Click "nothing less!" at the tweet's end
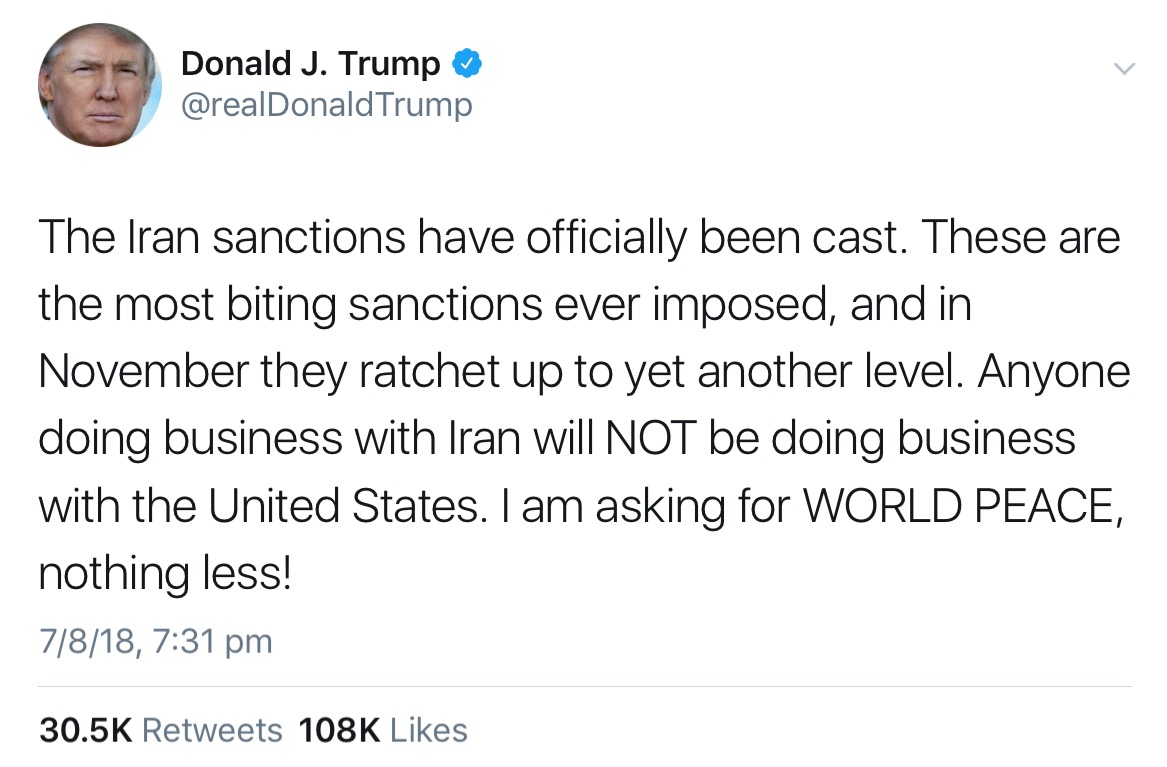Screen dimensions: 1167x767 pyautogui.click(x=165, y=574)
